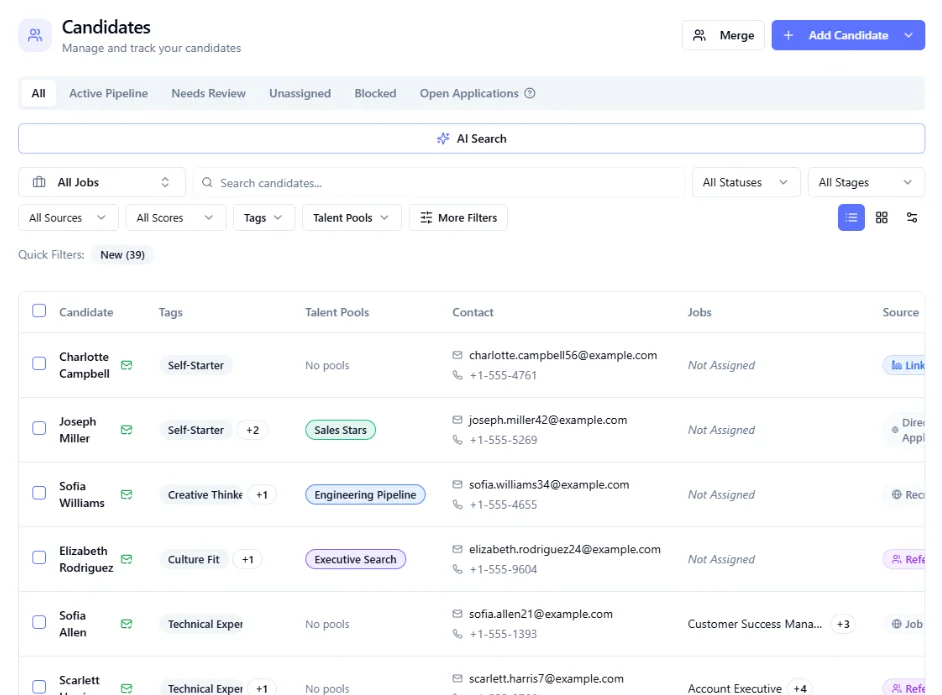
Task: Click the Talent Pools column header
Action: click(x=336, y=312)
